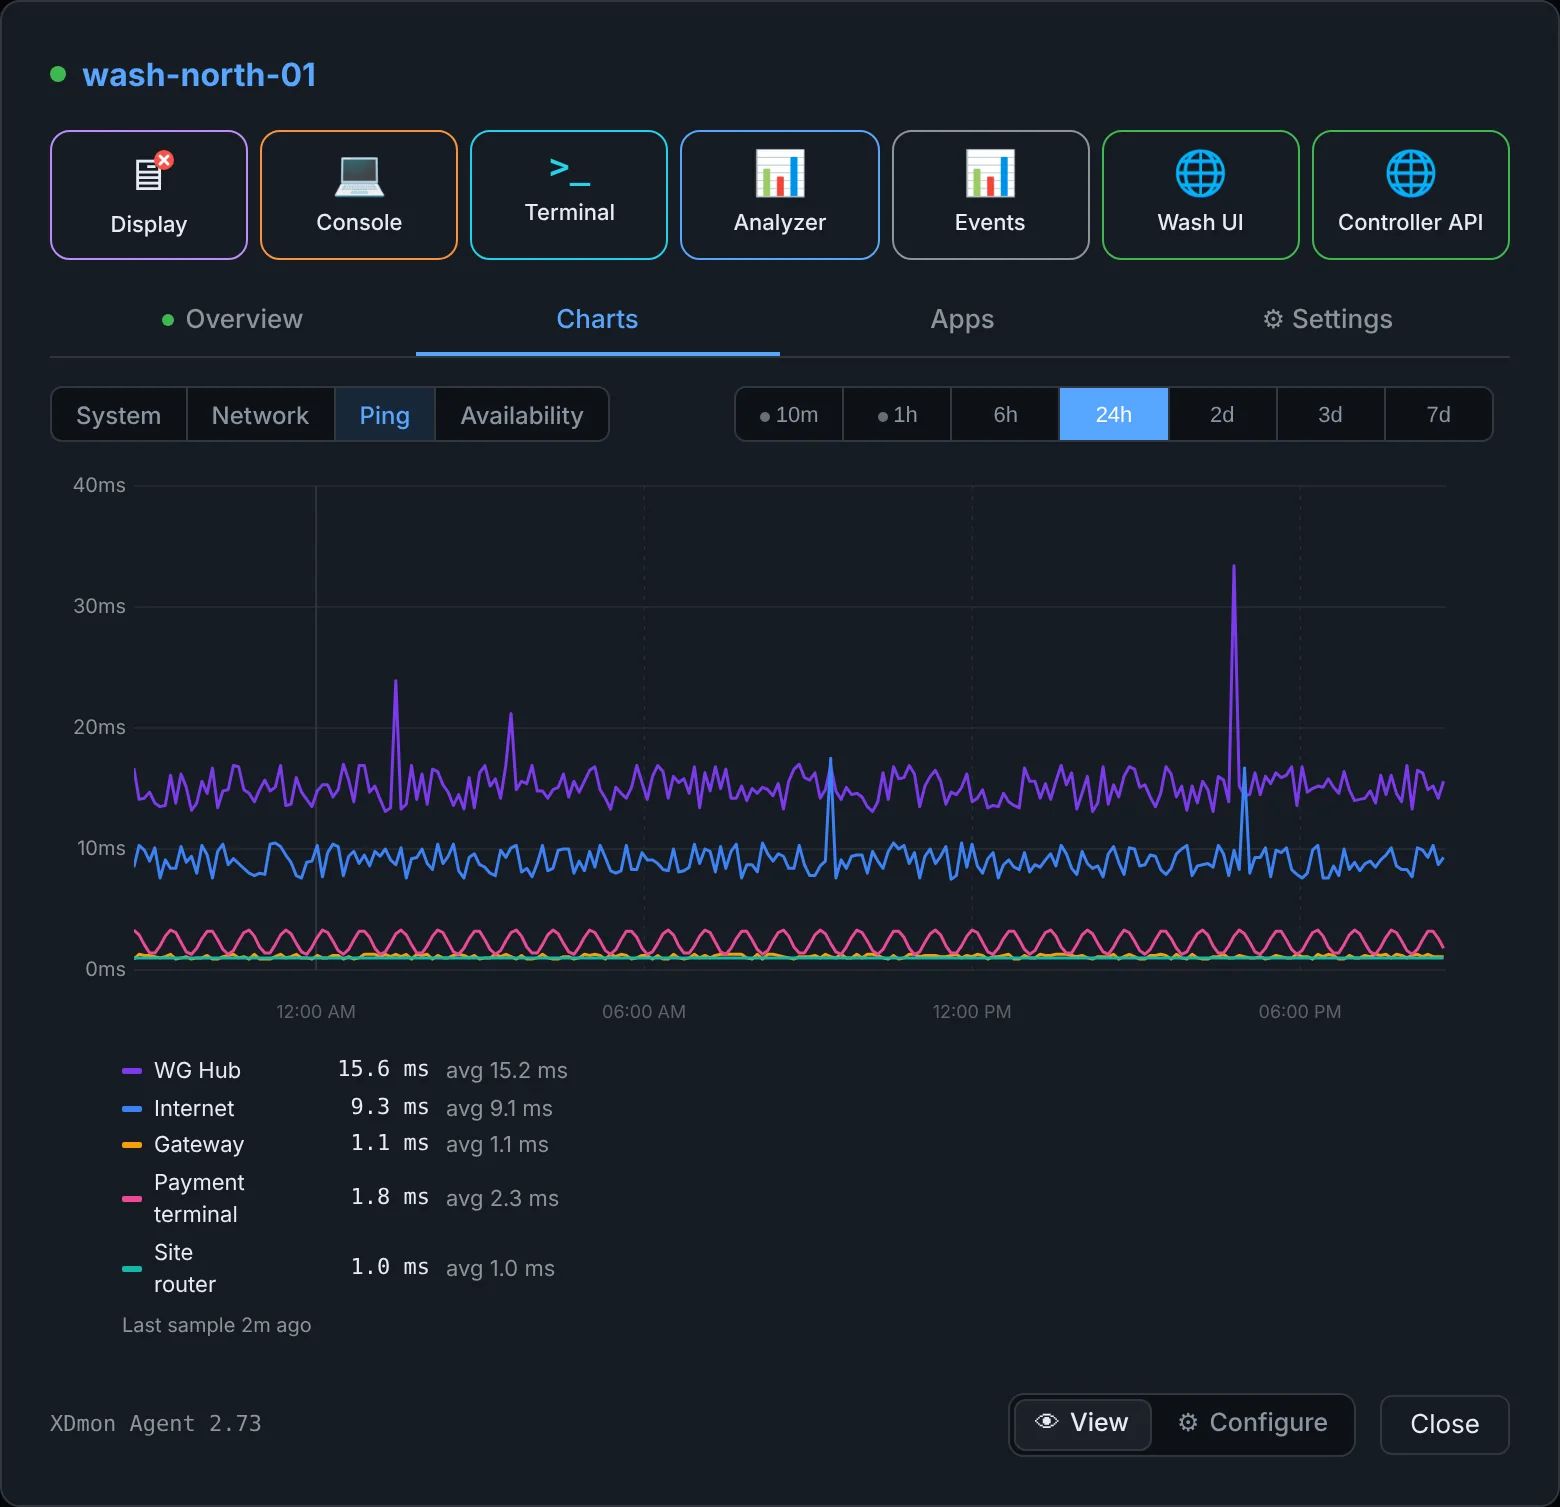Open the Terminal prompt tile

click(569, 195)
